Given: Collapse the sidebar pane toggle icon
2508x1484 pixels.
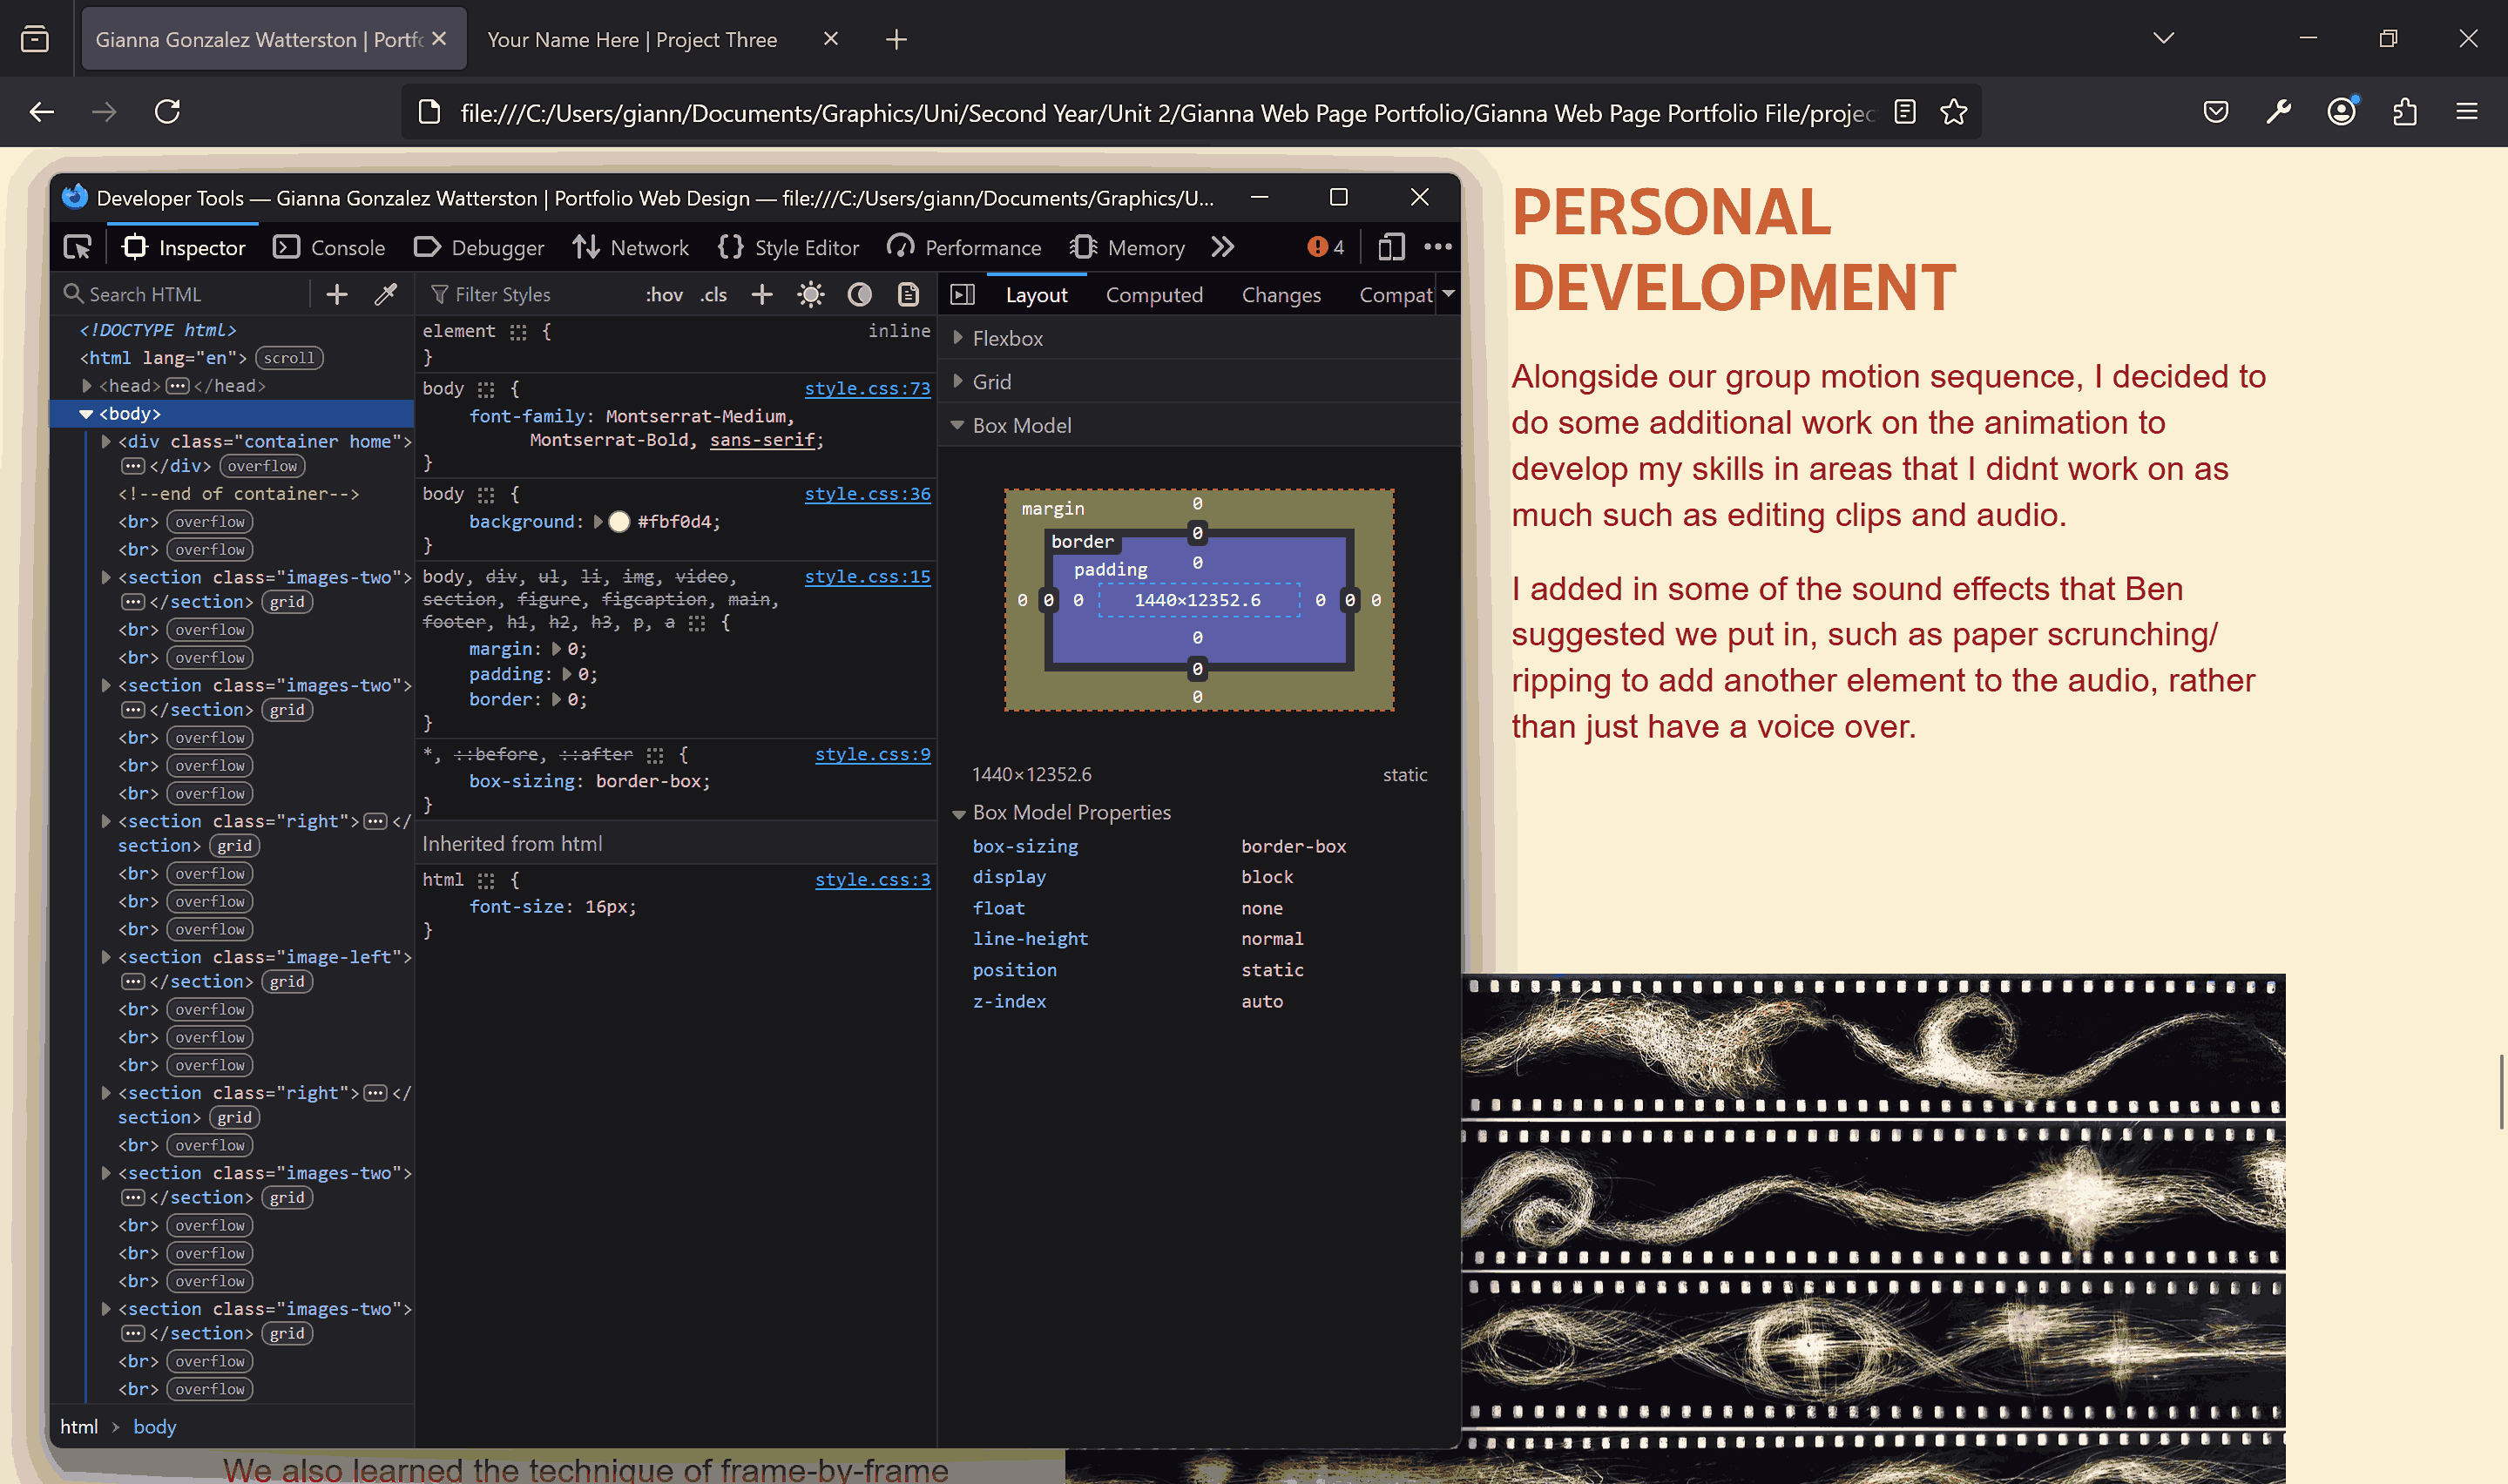Looking at the screenshot, I should pos(962,294).
